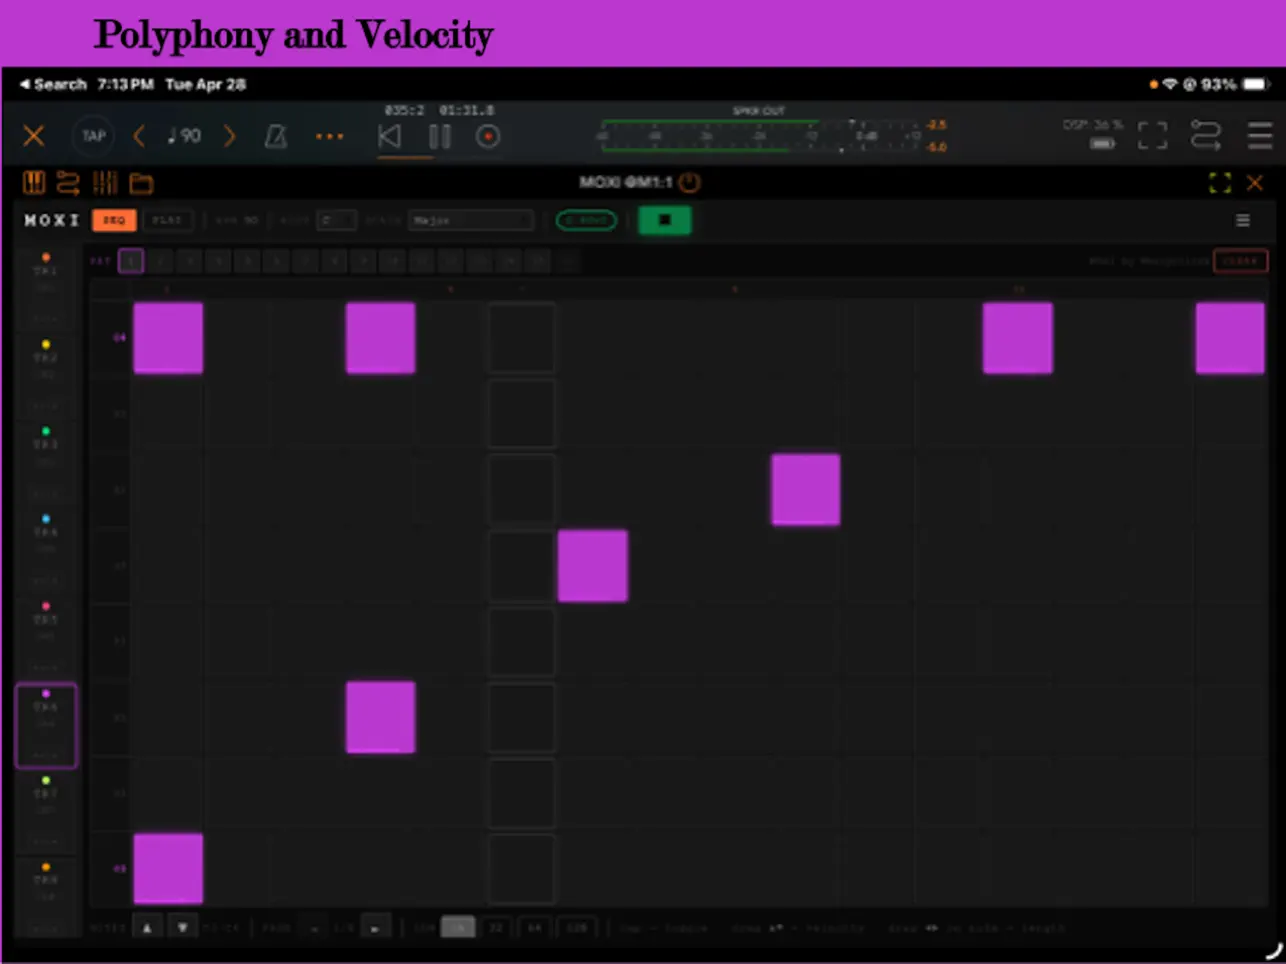Click the battery icon in status bar
Viewport: 1286px width, 964px height.
[x=1255, y=85]
